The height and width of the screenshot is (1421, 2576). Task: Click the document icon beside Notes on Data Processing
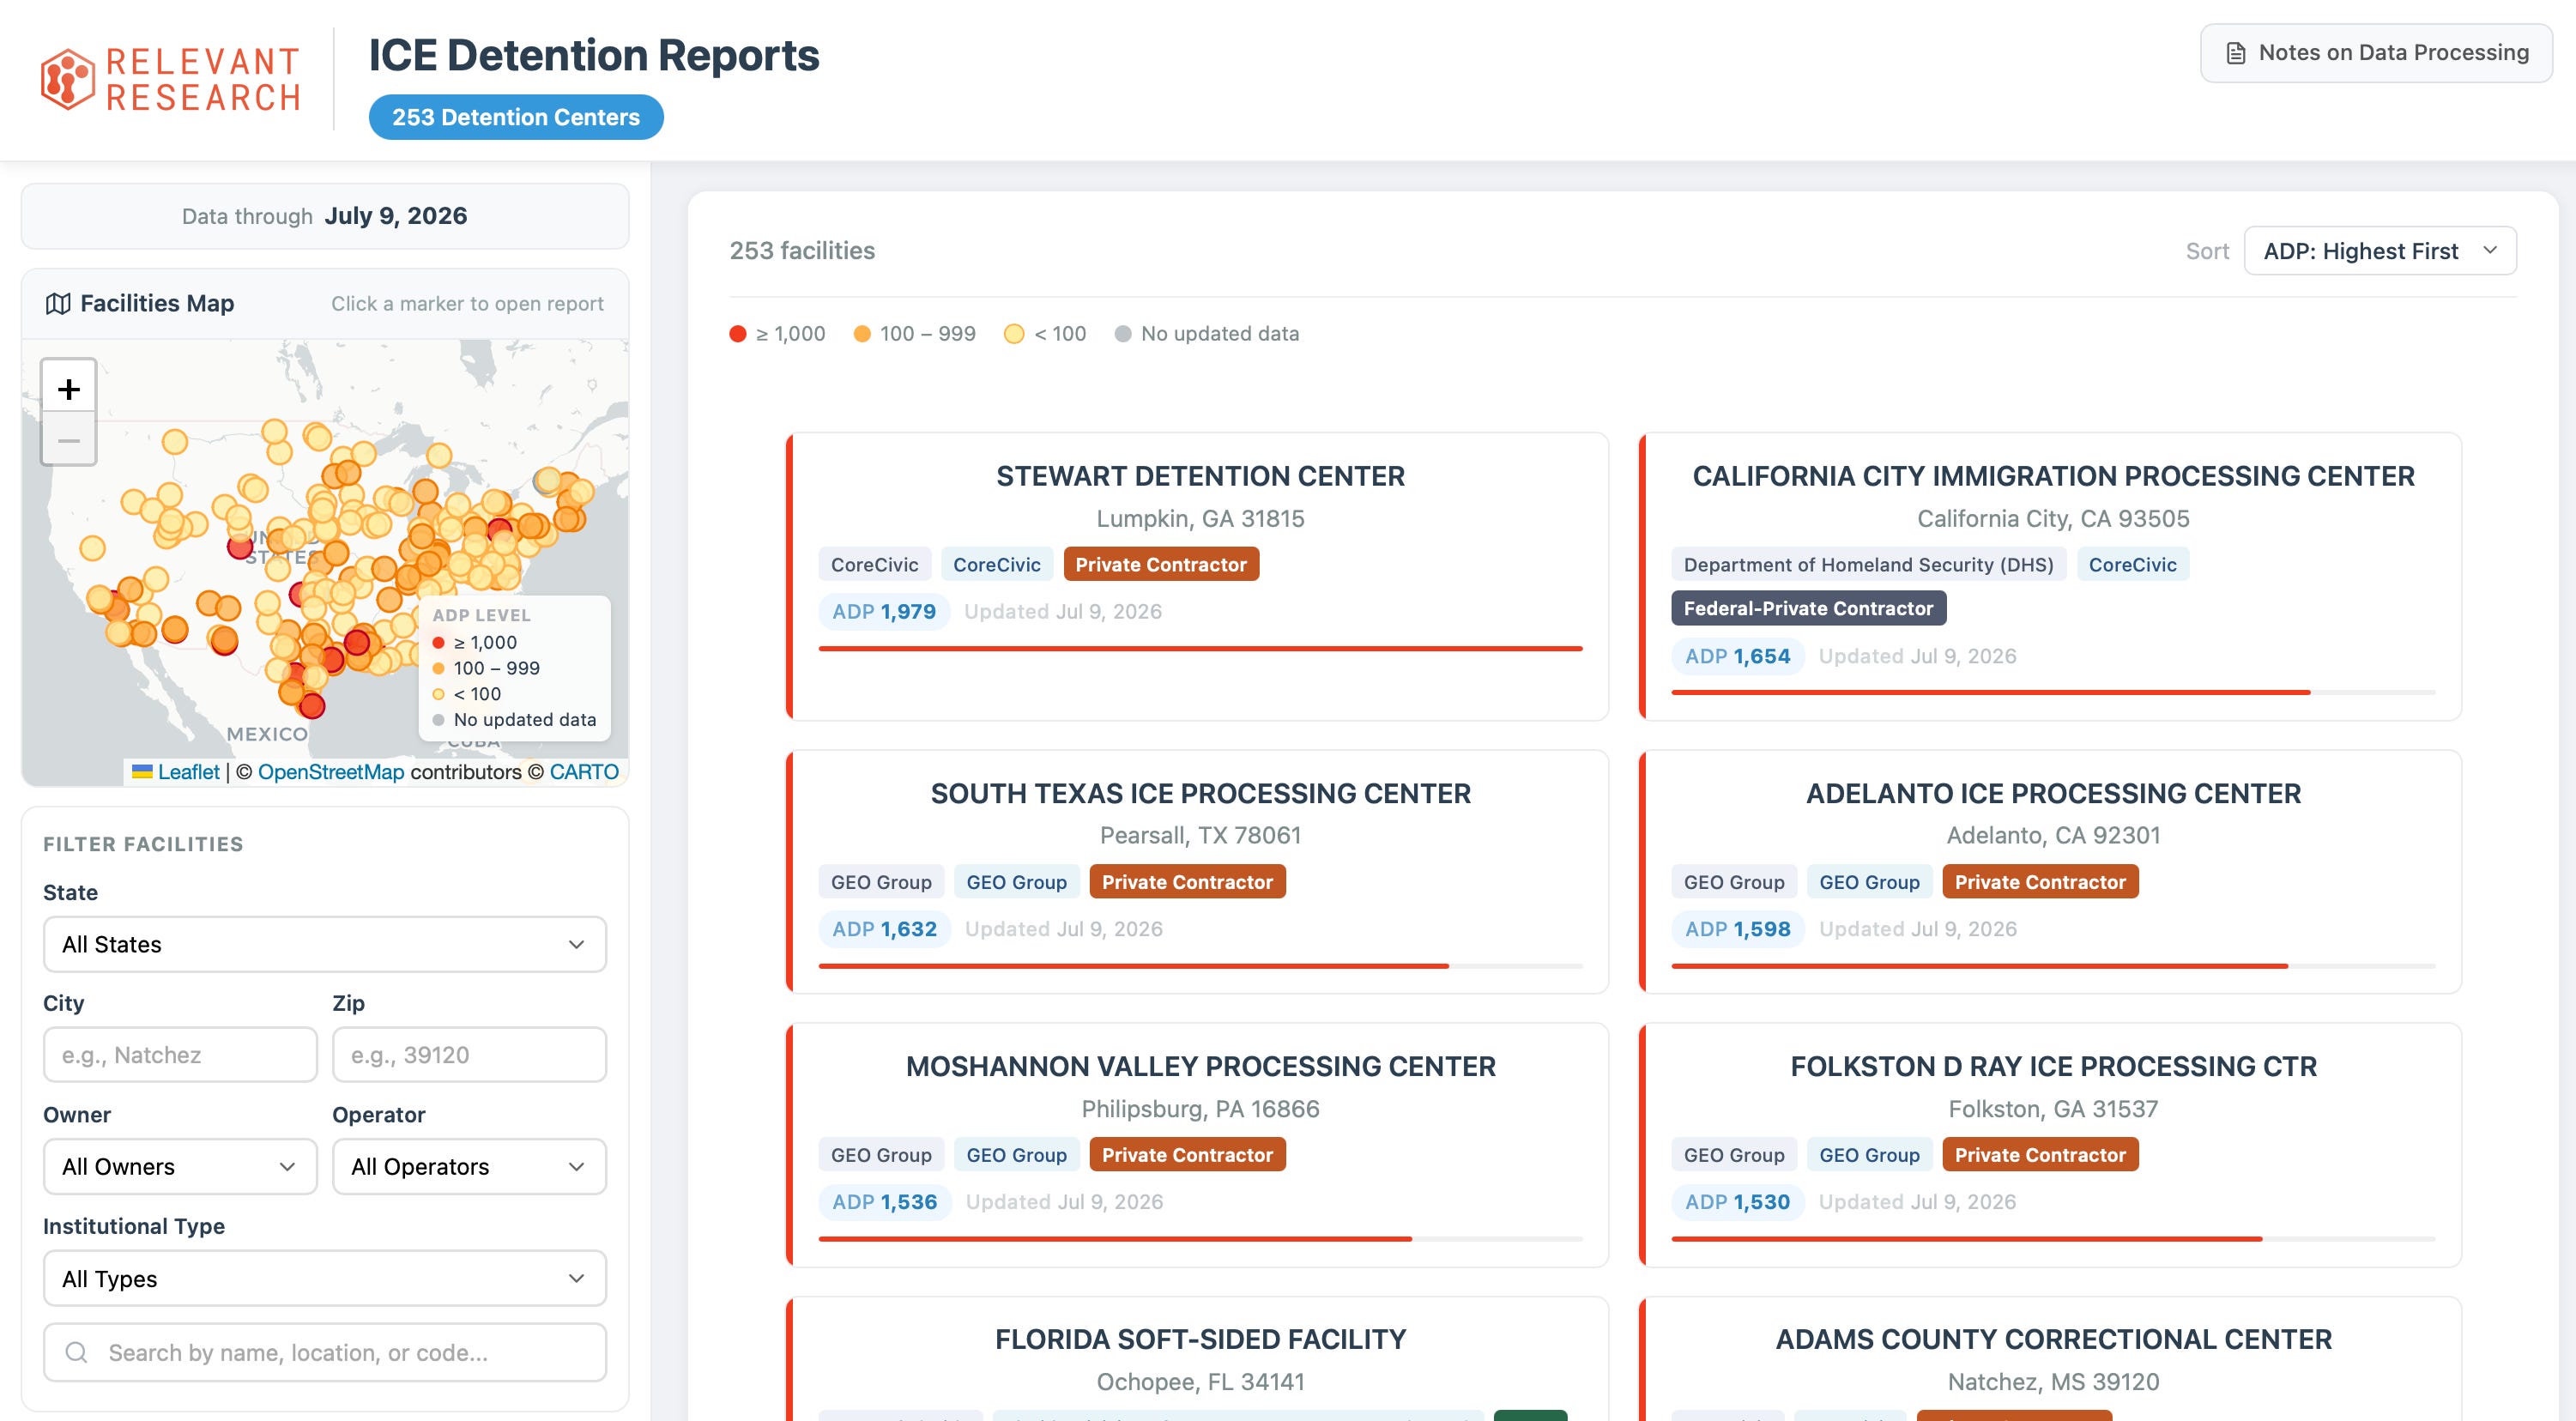pos(2236,53)
